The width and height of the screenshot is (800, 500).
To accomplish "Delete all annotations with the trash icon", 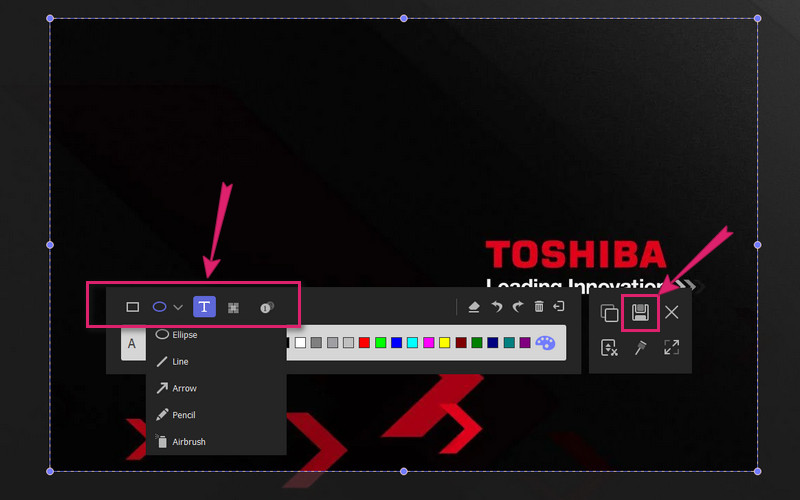I will pos(539,306).
